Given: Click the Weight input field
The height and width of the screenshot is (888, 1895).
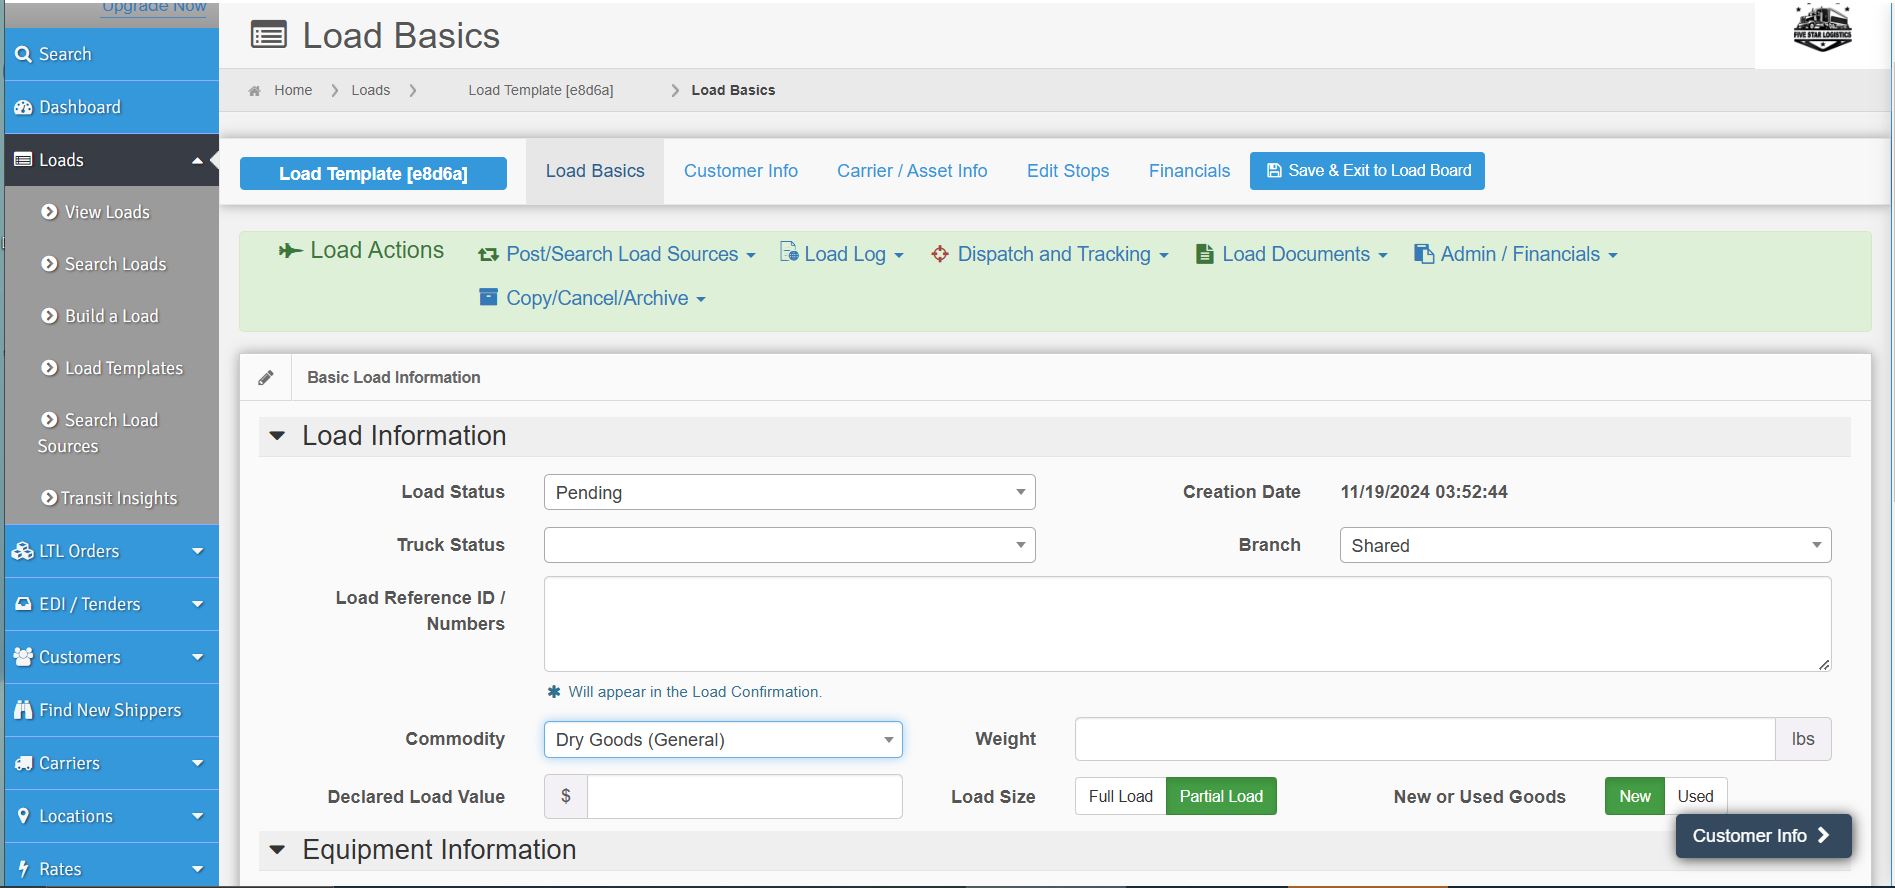Looking at the screenshot, I should pos(1425,739).
